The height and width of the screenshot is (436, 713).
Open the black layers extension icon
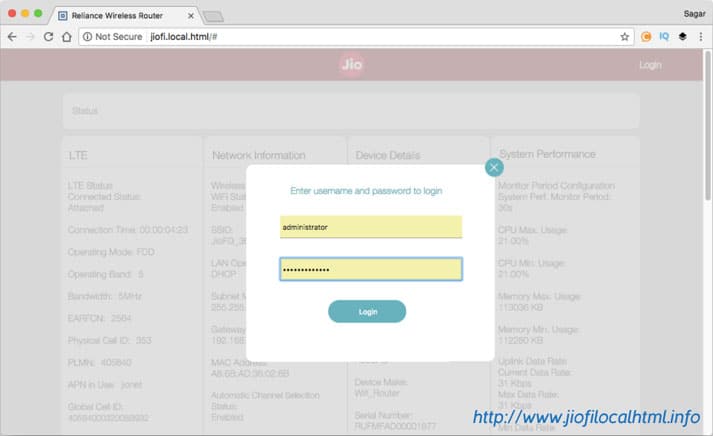[683, 36]
